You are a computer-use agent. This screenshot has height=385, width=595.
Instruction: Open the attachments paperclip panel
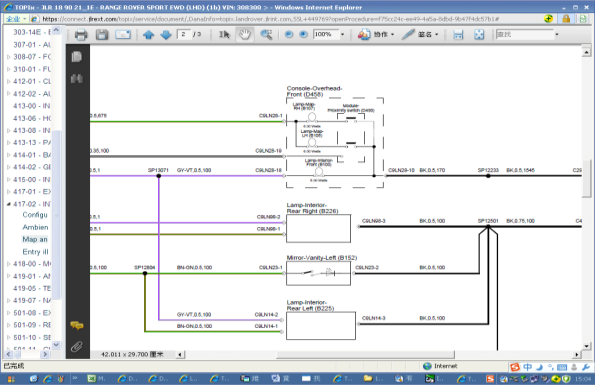(x=77, y=346)
